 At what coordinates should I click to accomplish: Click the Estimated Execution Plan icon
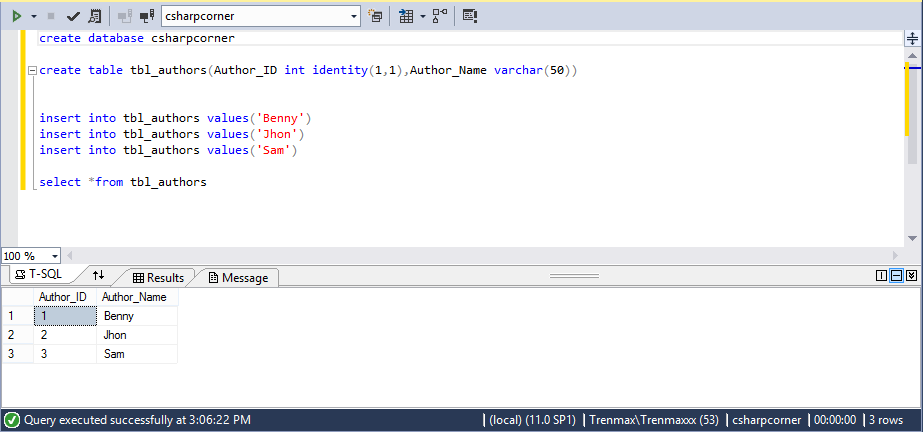click(94, 16)
